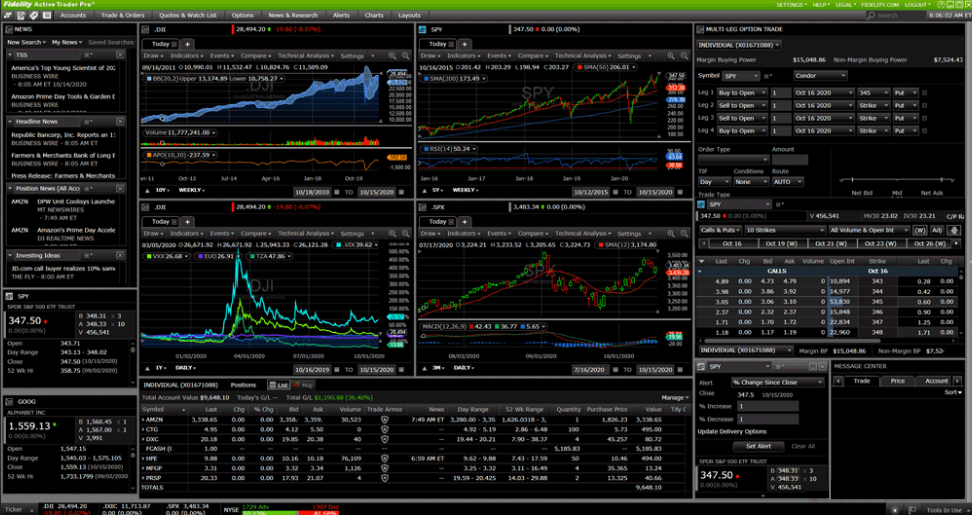Screen dimensions: 972x515
Task: Open Leg 1 Buy to Open dropdown
Action: coord(741,93)
